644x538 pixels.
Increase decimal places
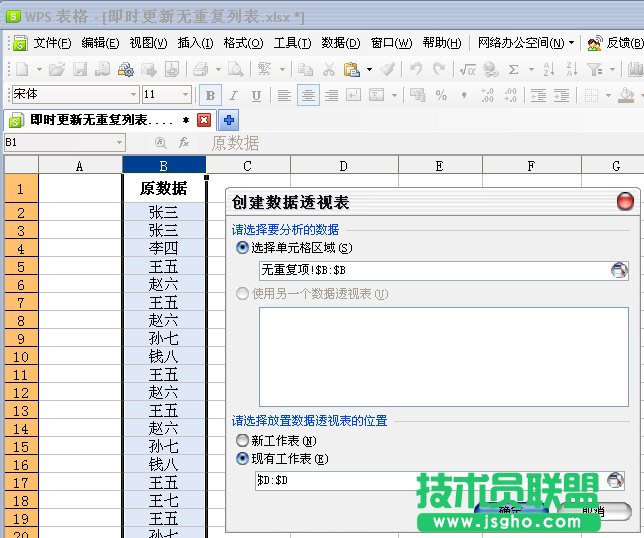click(x=487, y=95)
